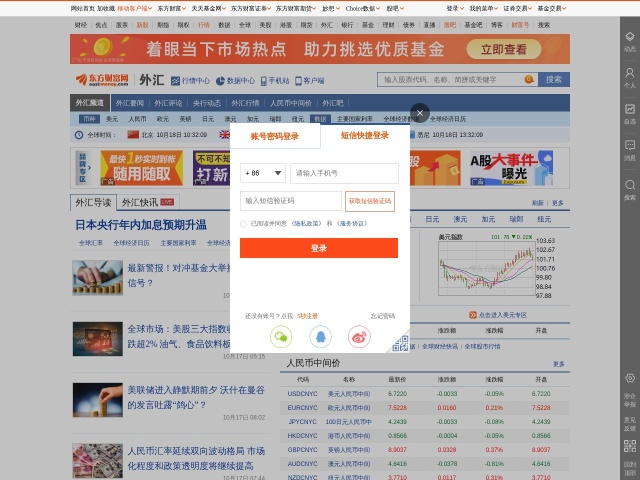Screen dimensions: 640x480
Task: Click the 5秒注册 link
Action: [307, 316]
